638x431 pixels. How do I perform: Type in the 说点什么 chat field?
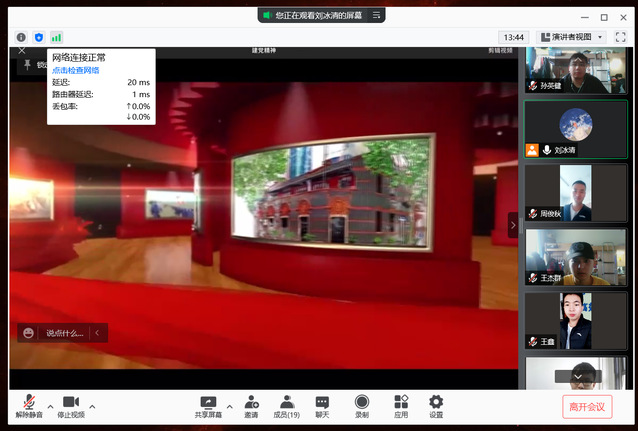[x=65, y=333]
